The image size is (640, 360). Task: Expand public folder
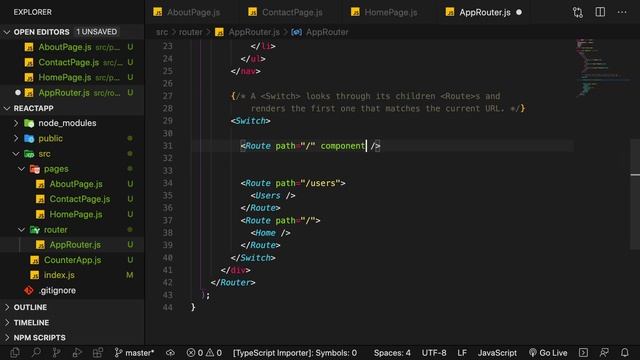16,138
